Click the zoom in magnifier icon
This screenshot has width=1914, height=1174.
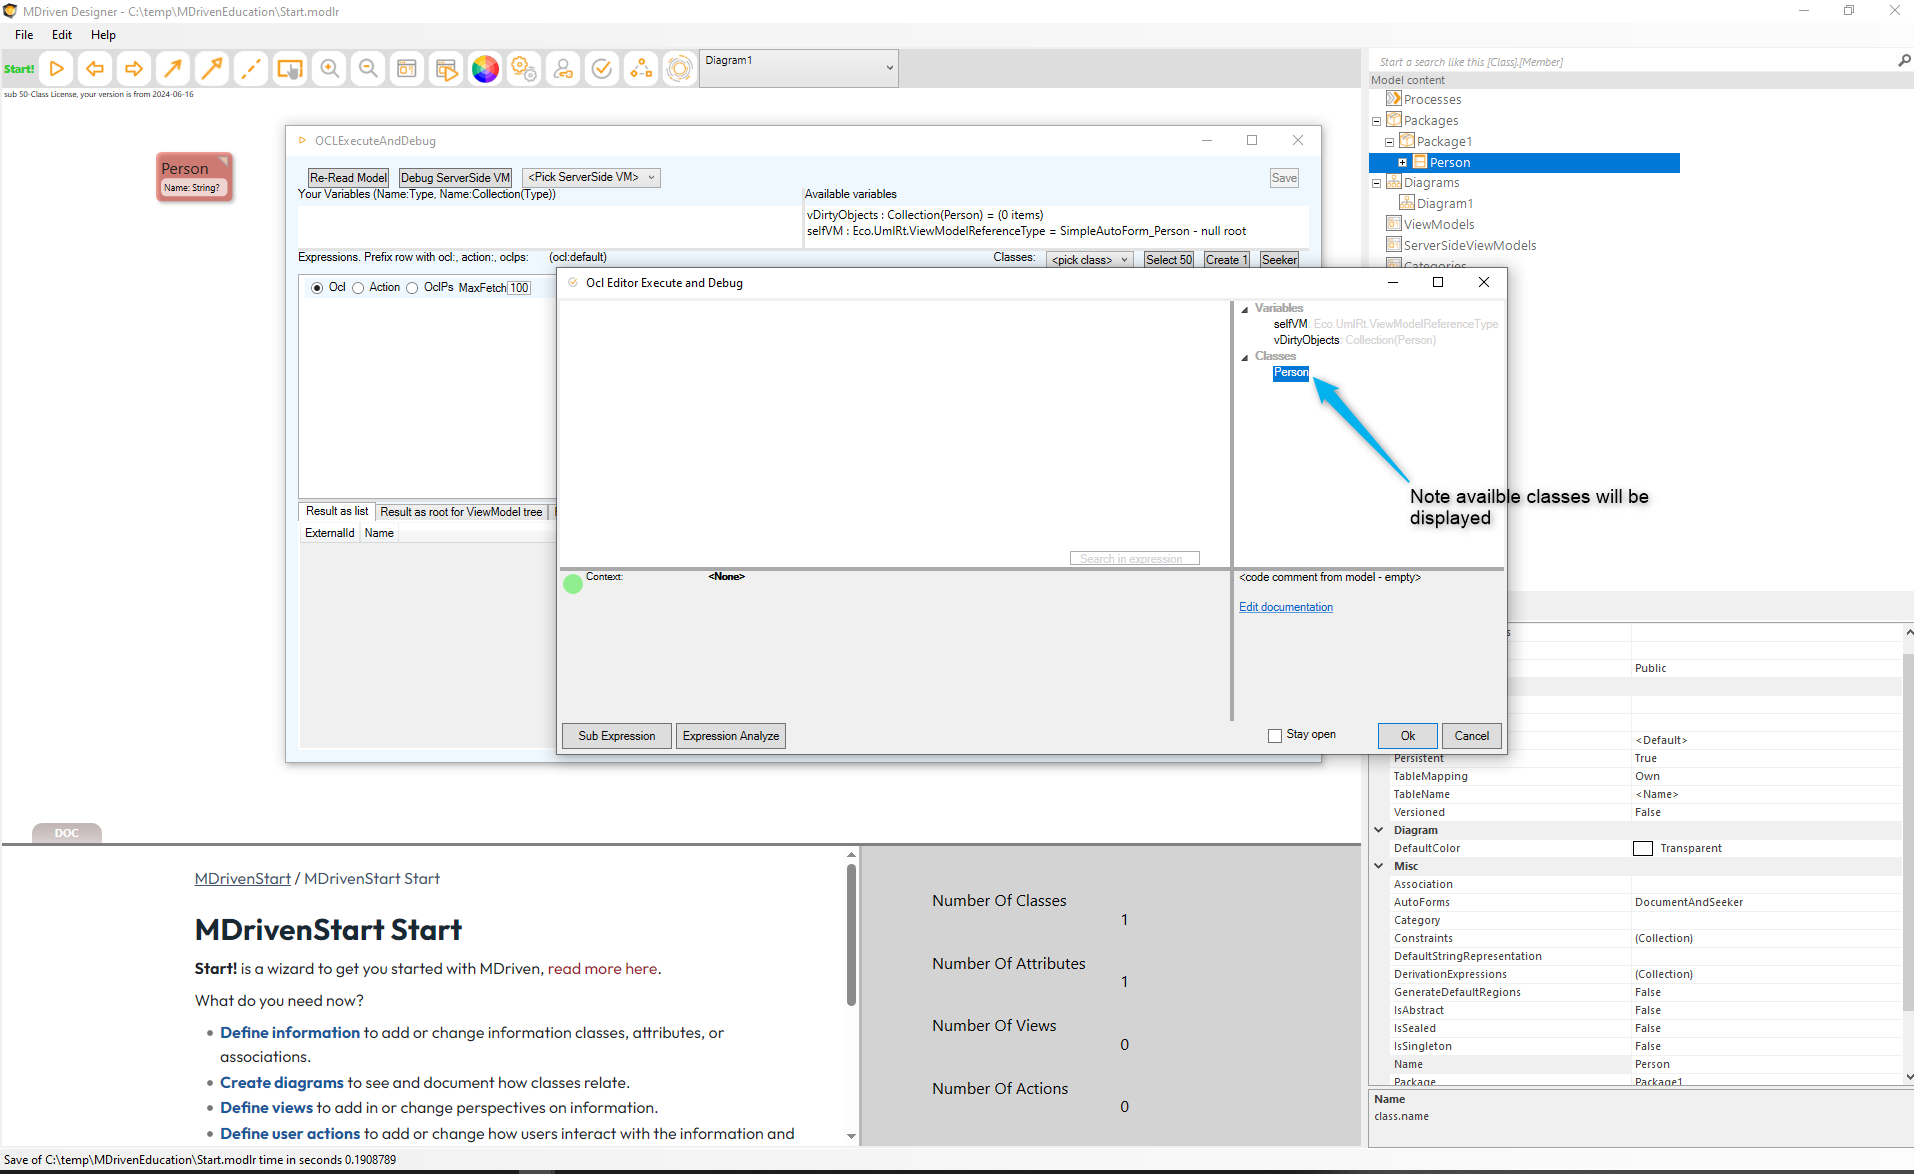coord(329,69)
